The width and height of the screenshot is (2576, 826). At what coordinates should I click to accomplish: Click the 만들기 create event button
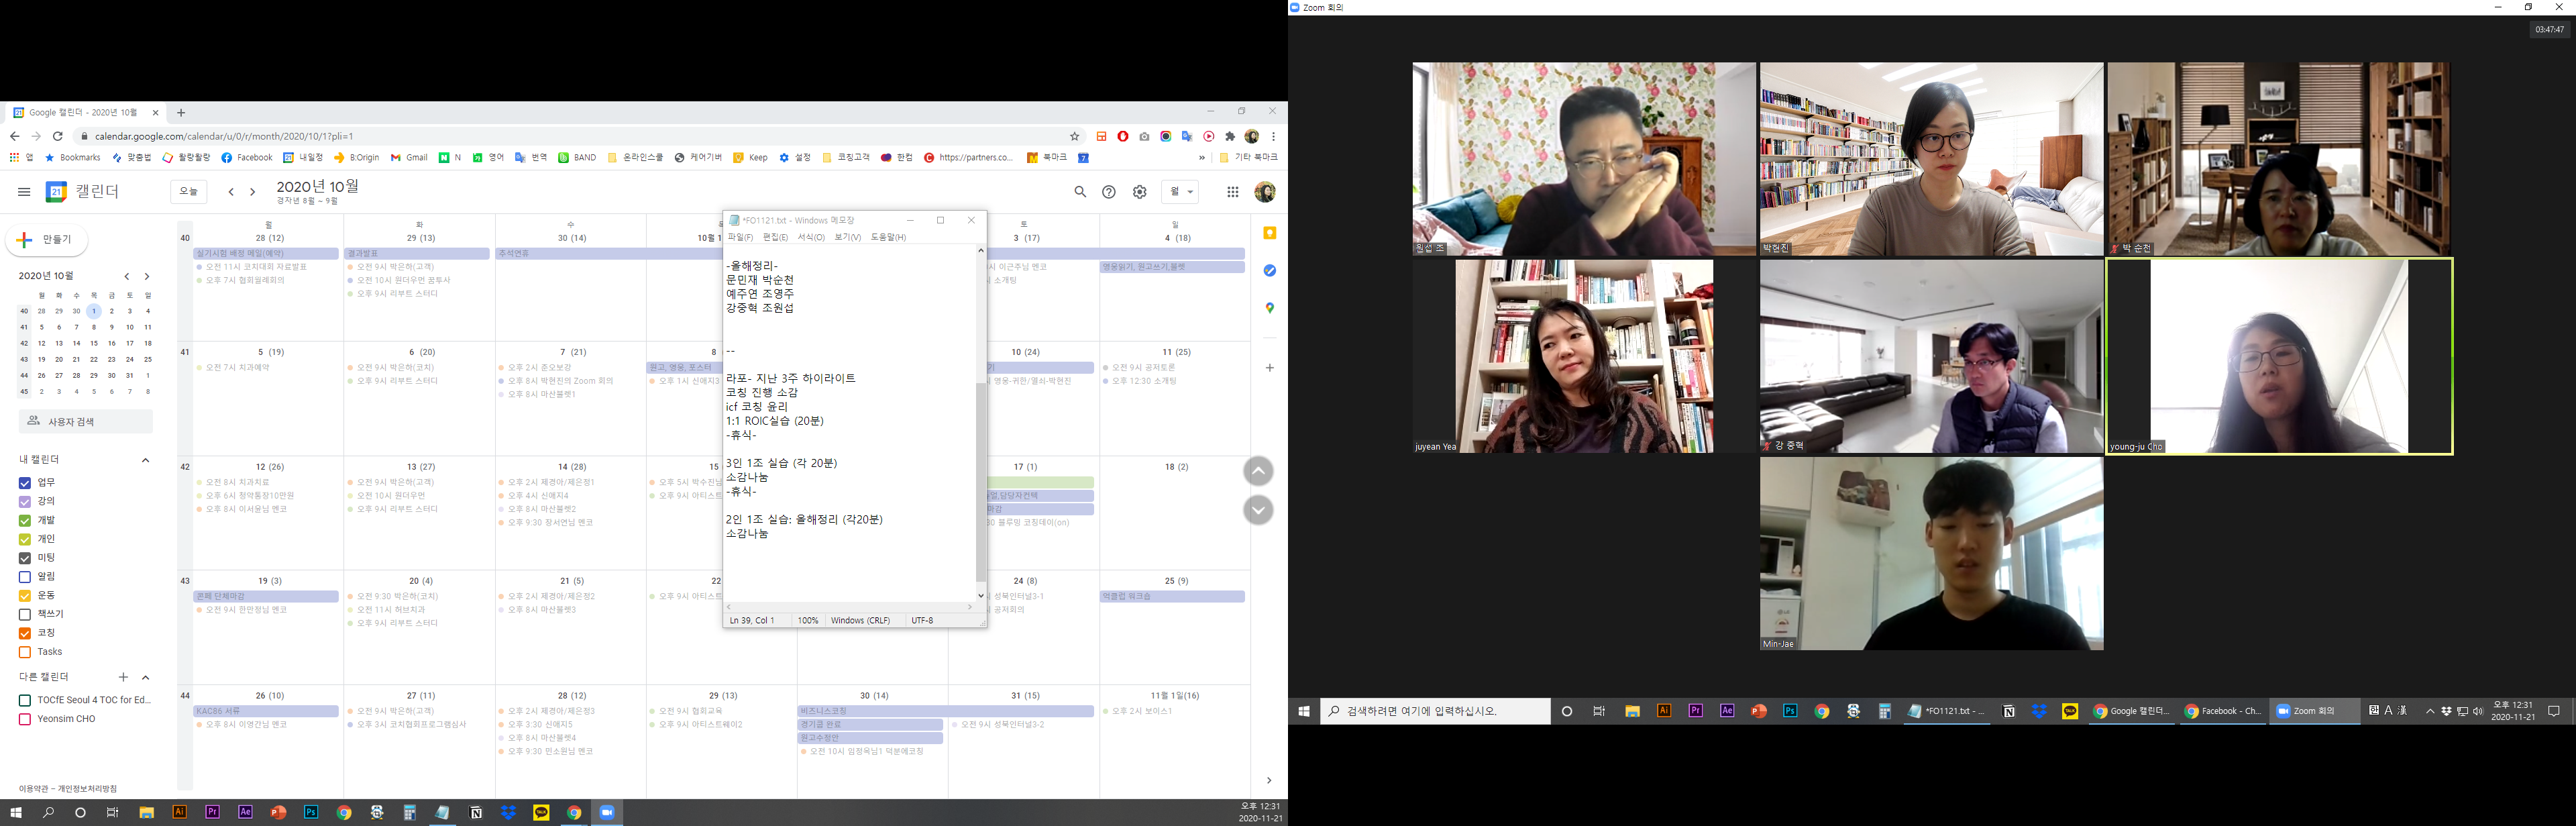(47, 240)
